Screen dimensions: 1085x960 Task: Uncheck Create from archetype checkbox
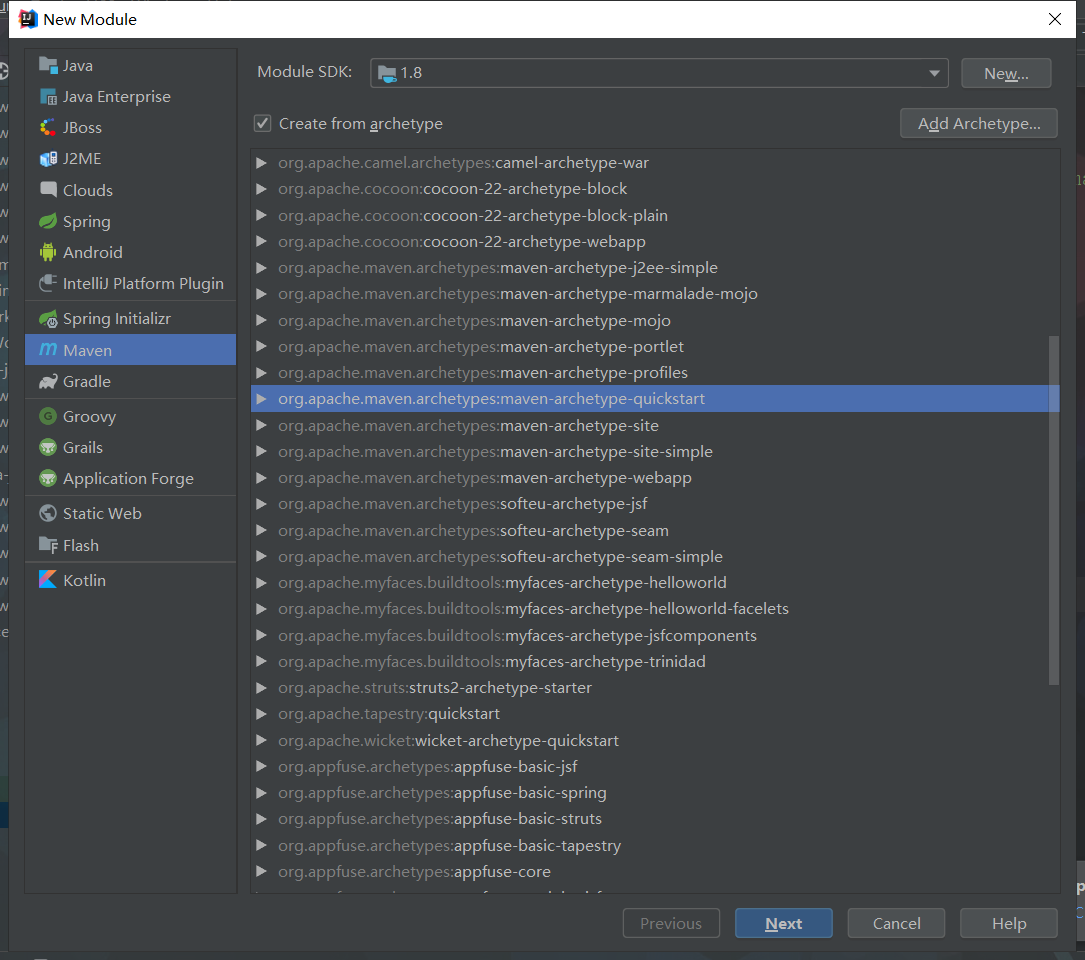[262, 123]
